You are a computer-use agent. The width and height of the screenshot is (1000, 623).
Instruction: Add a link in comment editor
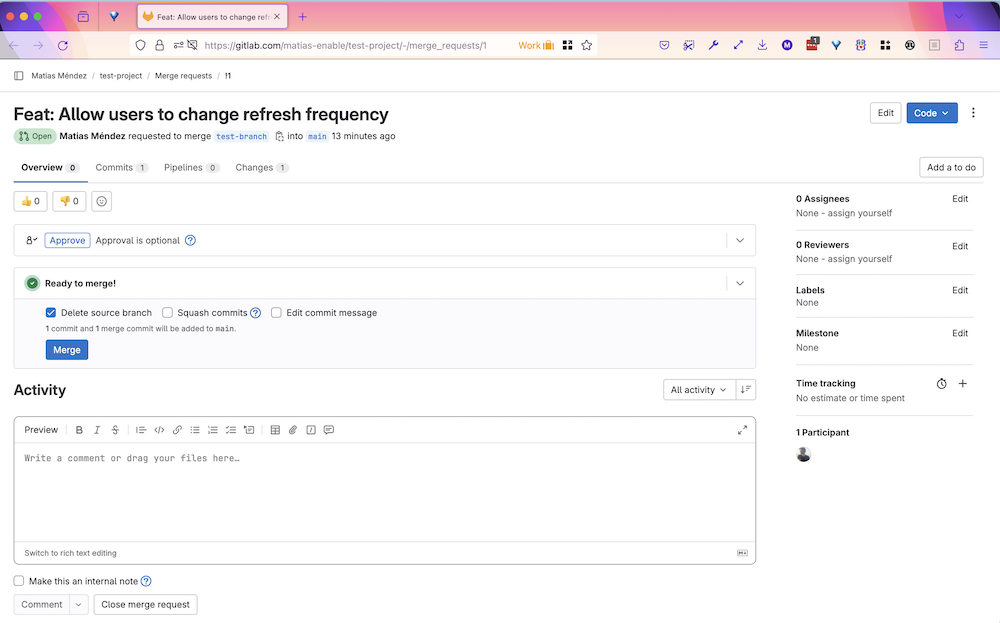(177, 430)
